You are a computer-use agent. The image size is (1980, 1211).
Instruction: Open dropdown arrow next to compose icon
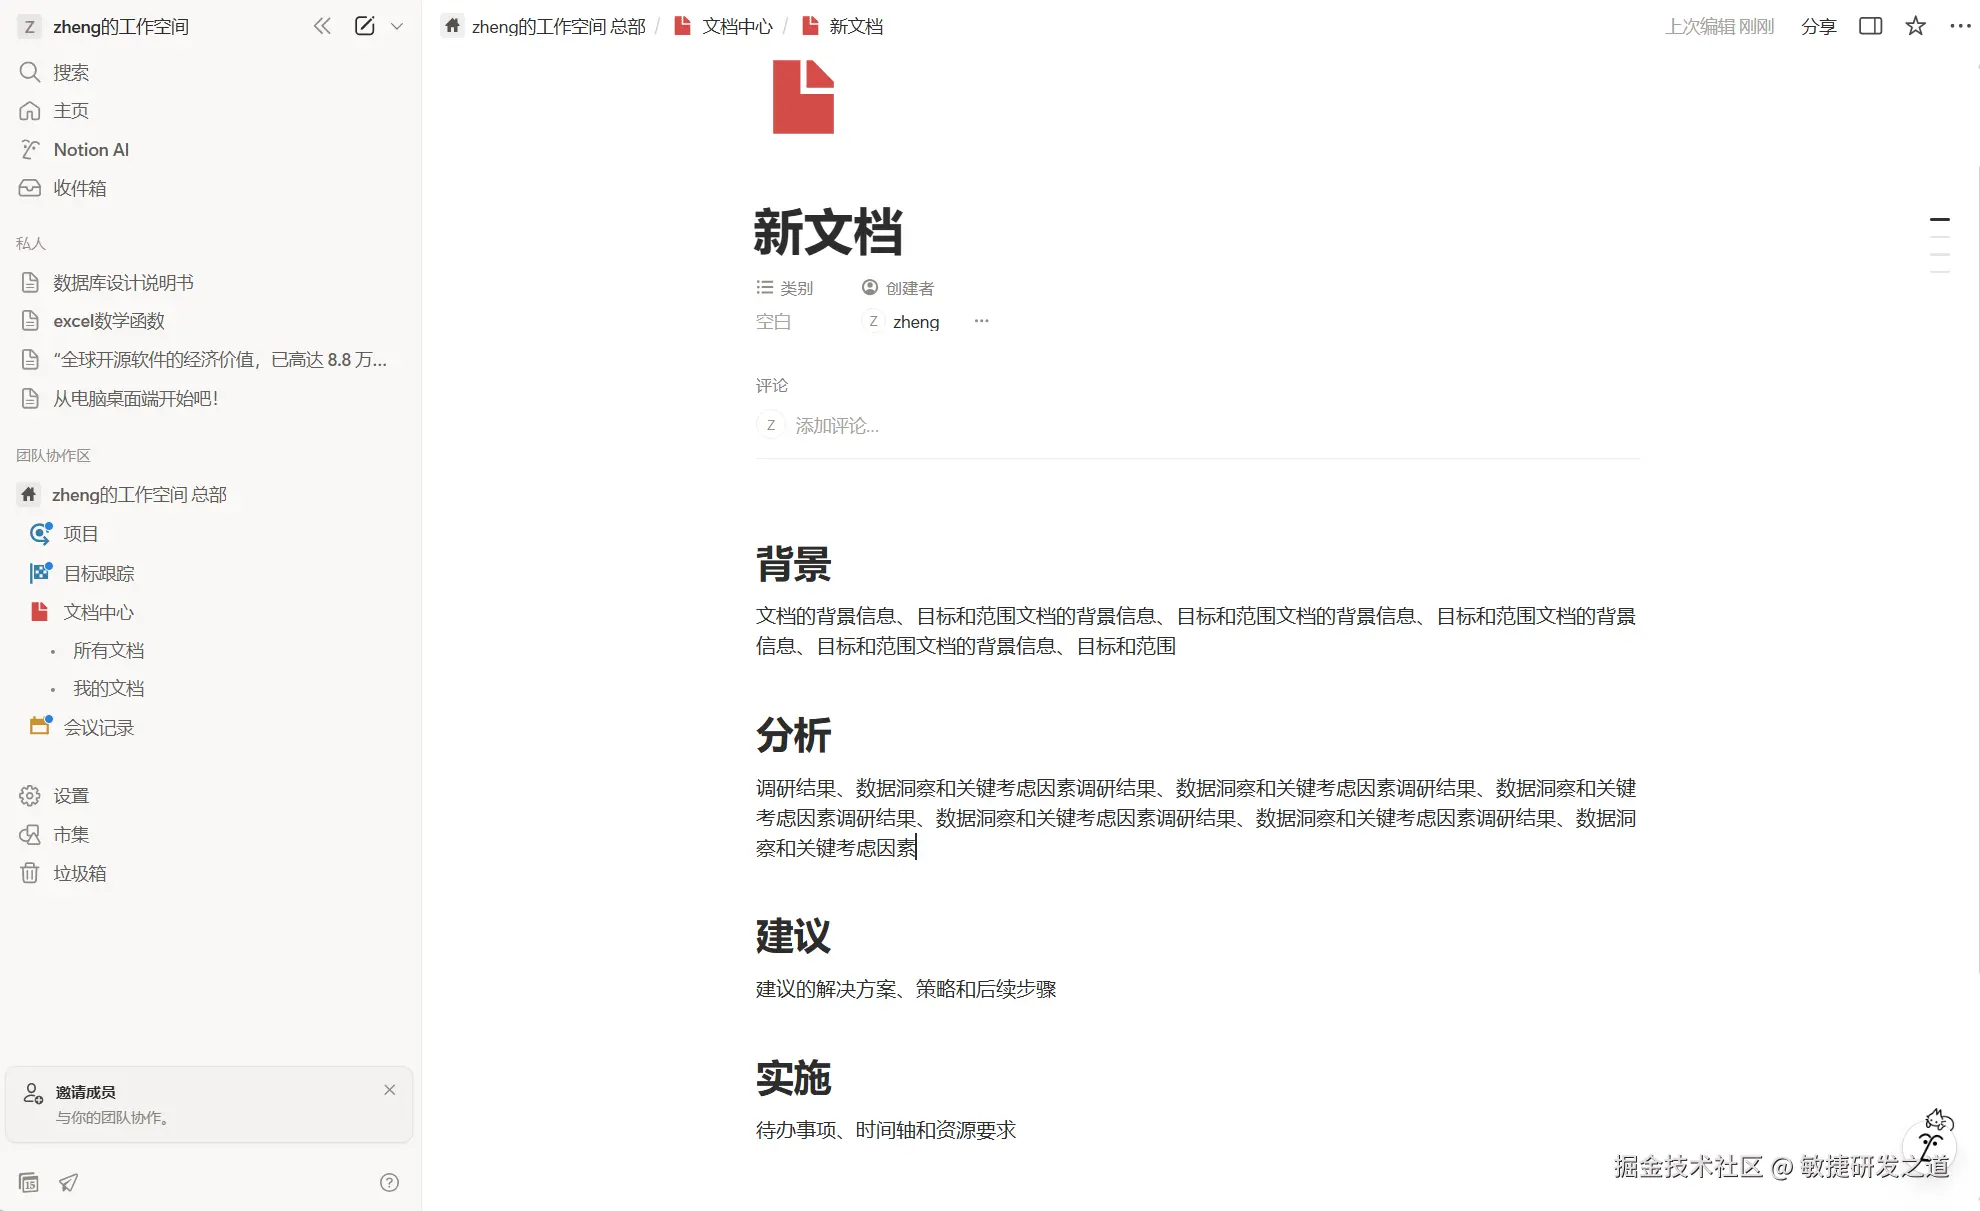pos(397,27)
